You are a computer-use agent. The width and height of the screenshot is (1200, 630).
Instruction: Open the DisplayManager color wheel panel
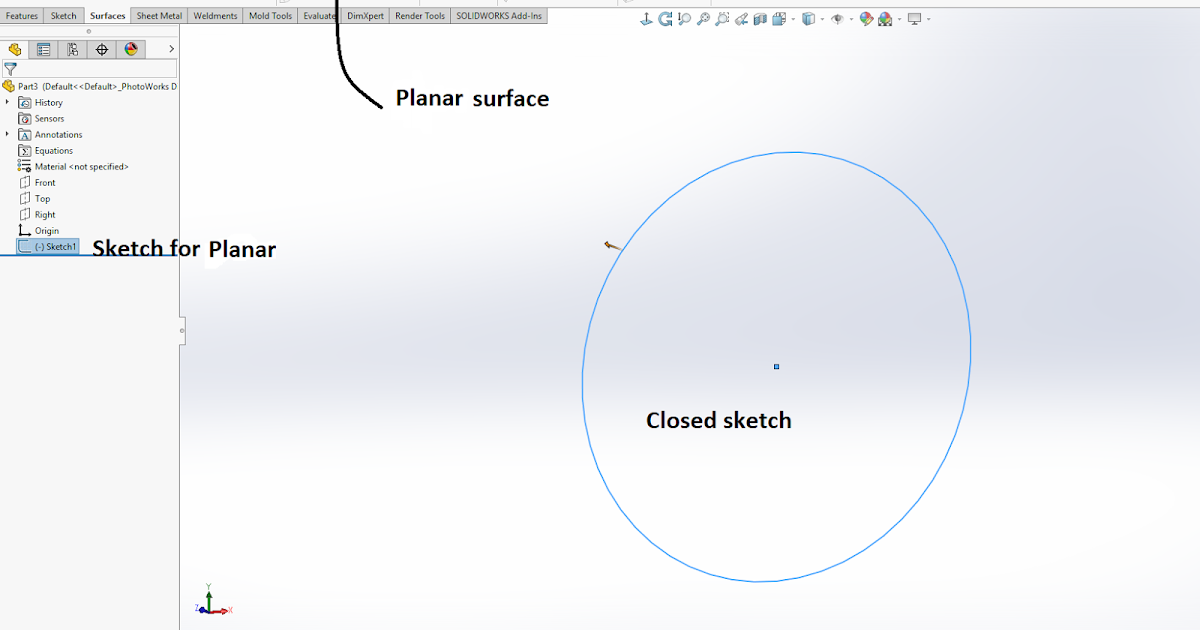click(x=131, y=48)
